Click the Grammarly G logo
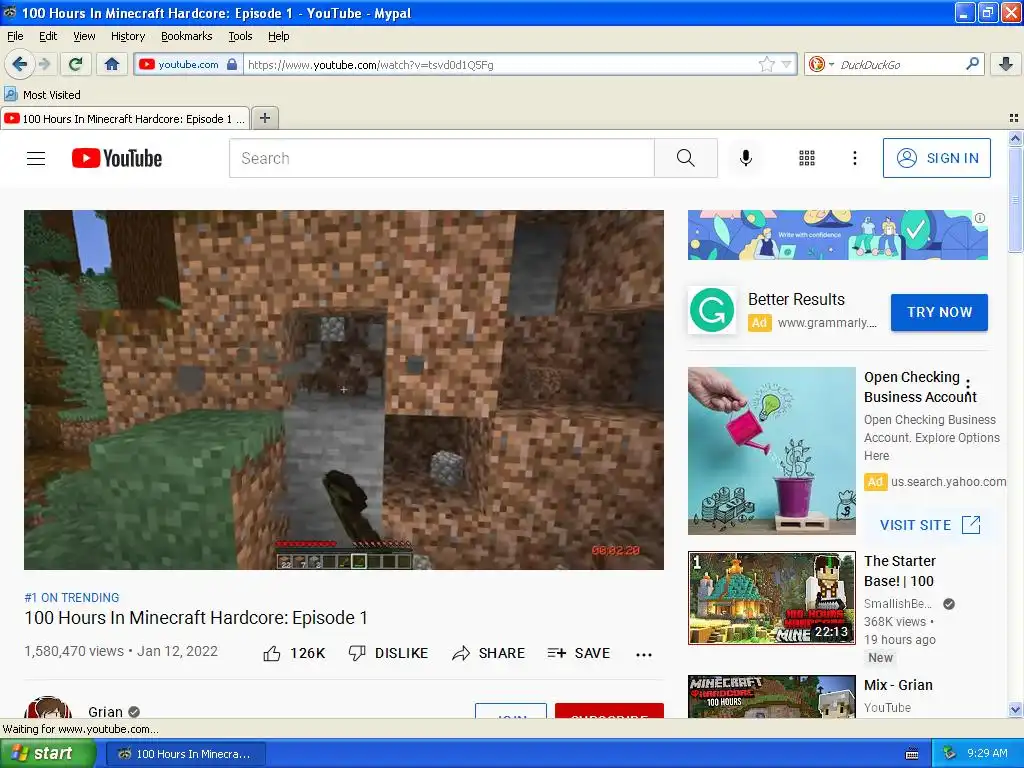This screenshot has height=768, width=1024. 712,310
